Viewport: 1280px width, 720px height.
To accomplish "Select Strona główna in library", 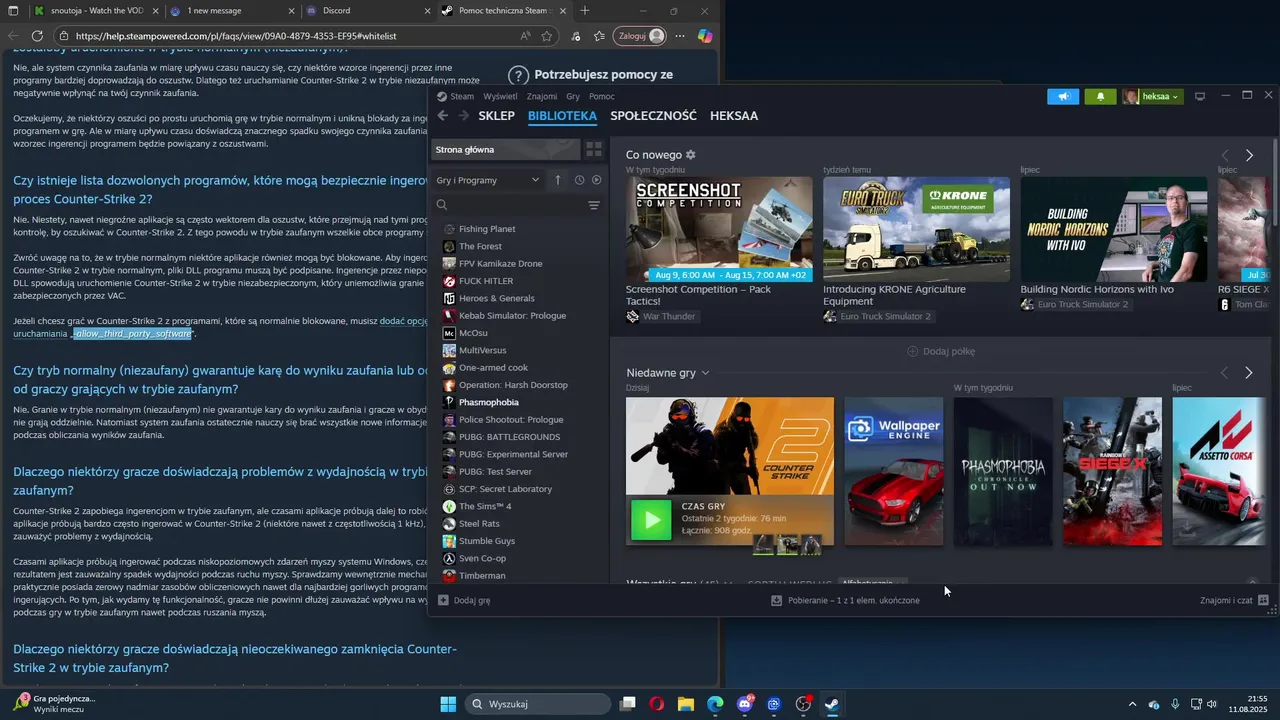I will coord(505,149).
